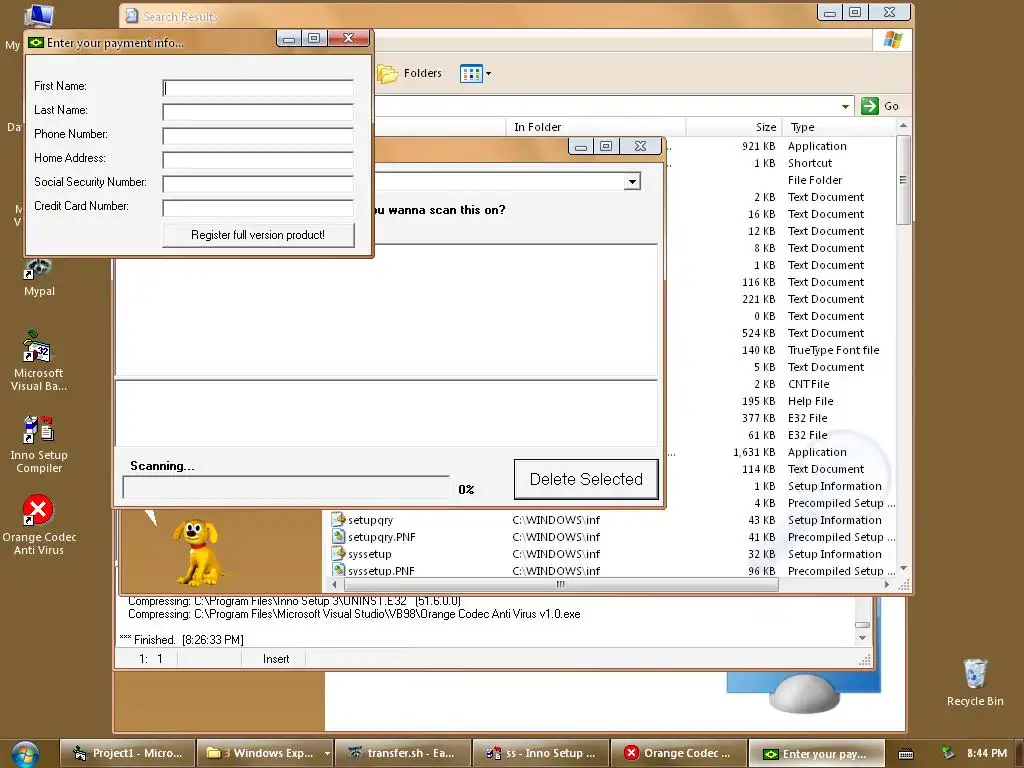Click the taskbar clock 8:44 PM
The height and width of the screenshot is (768, 1024).
987,753
